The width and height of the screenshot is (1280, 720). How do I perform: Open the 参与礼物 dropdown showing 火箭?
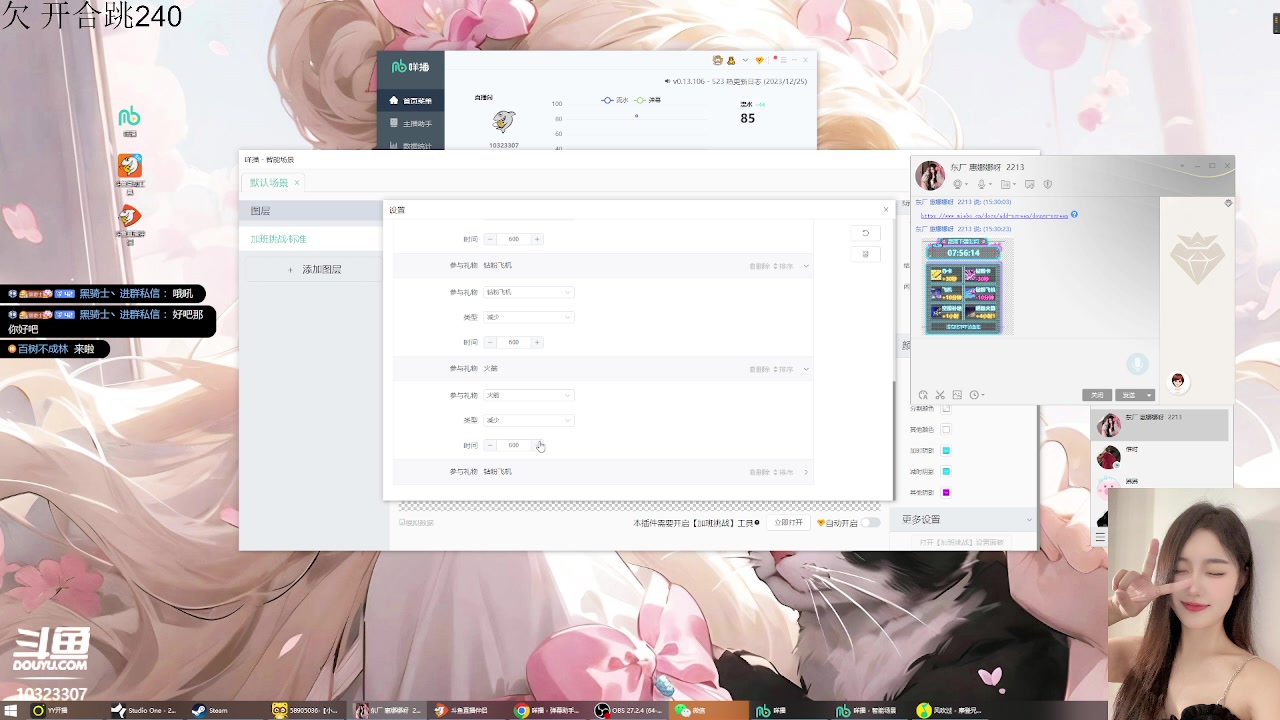pos(529,395)
